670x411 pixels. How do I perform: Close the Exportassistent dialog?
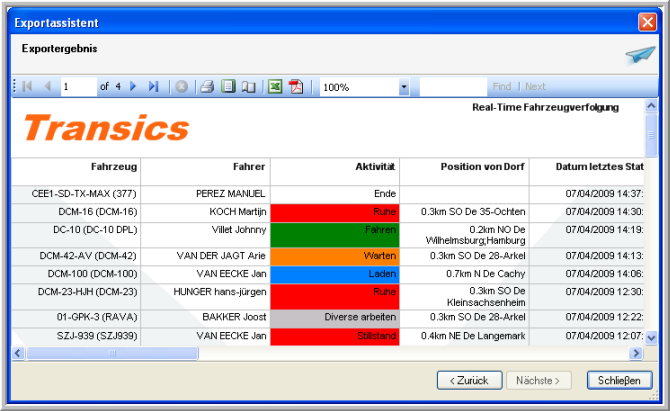coord(647,22)
